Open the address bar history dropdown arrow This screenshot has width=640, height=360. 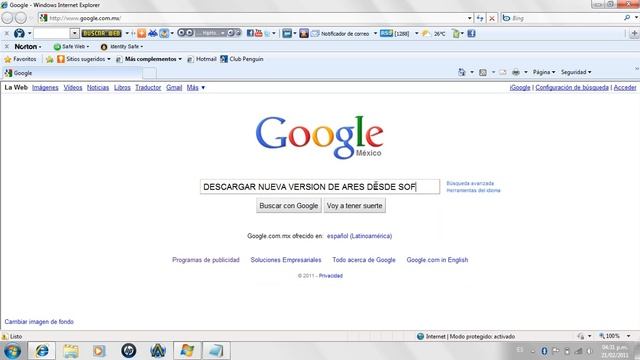[469, 18]
